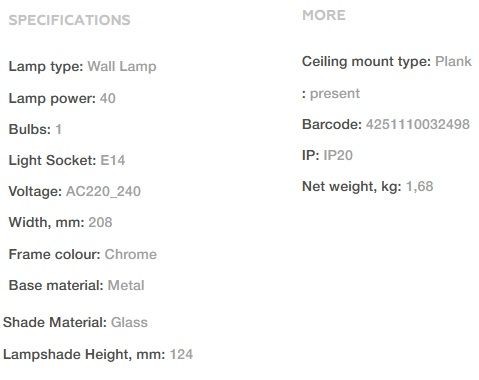Click the MORE heading
Viewport: 479px width, 380px height.
(324, 15)
